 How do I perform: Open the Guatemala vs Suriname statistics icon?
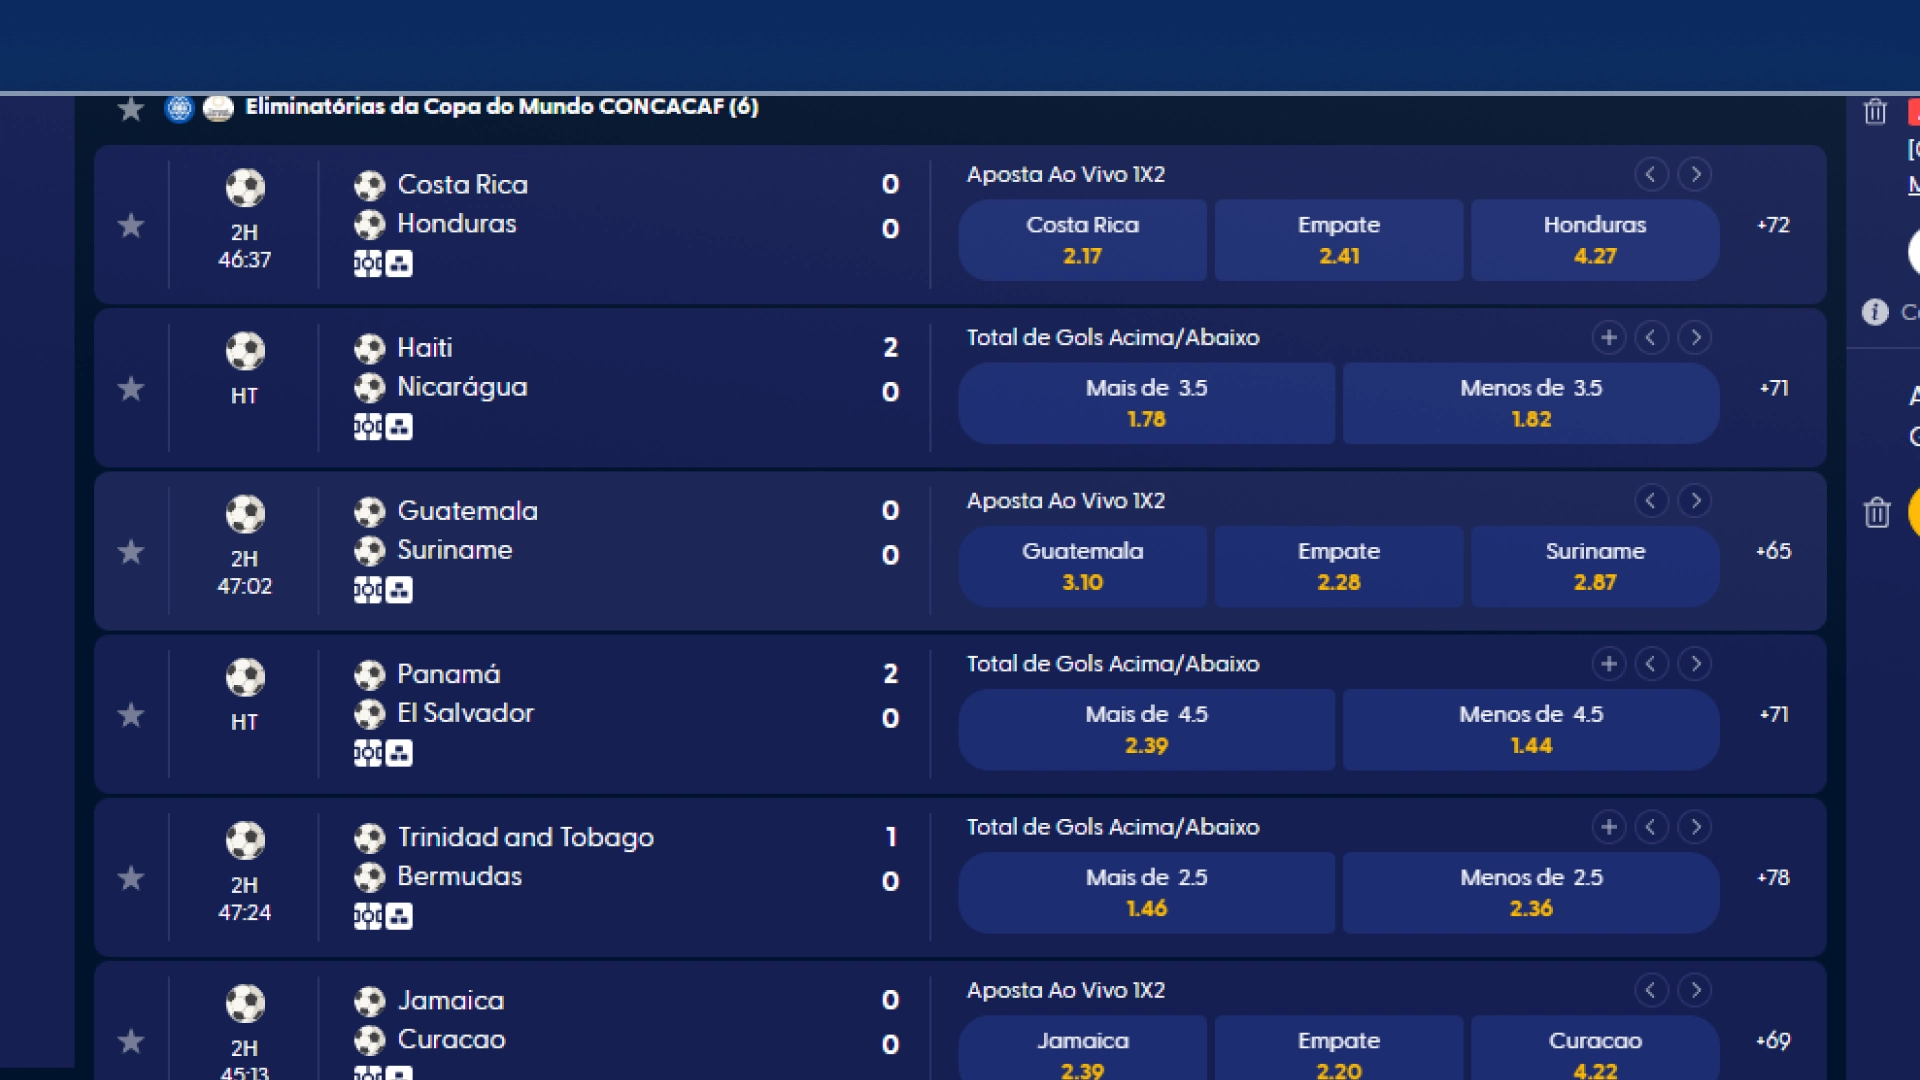[399, 590]
